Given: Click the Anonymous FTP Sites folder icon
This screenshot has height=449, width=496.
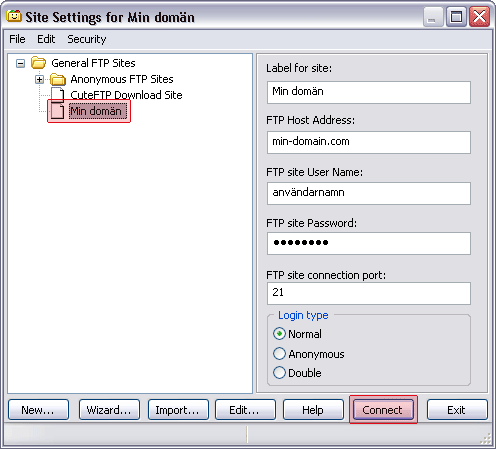Looking at the screenshot, I should tap(58, 79).
